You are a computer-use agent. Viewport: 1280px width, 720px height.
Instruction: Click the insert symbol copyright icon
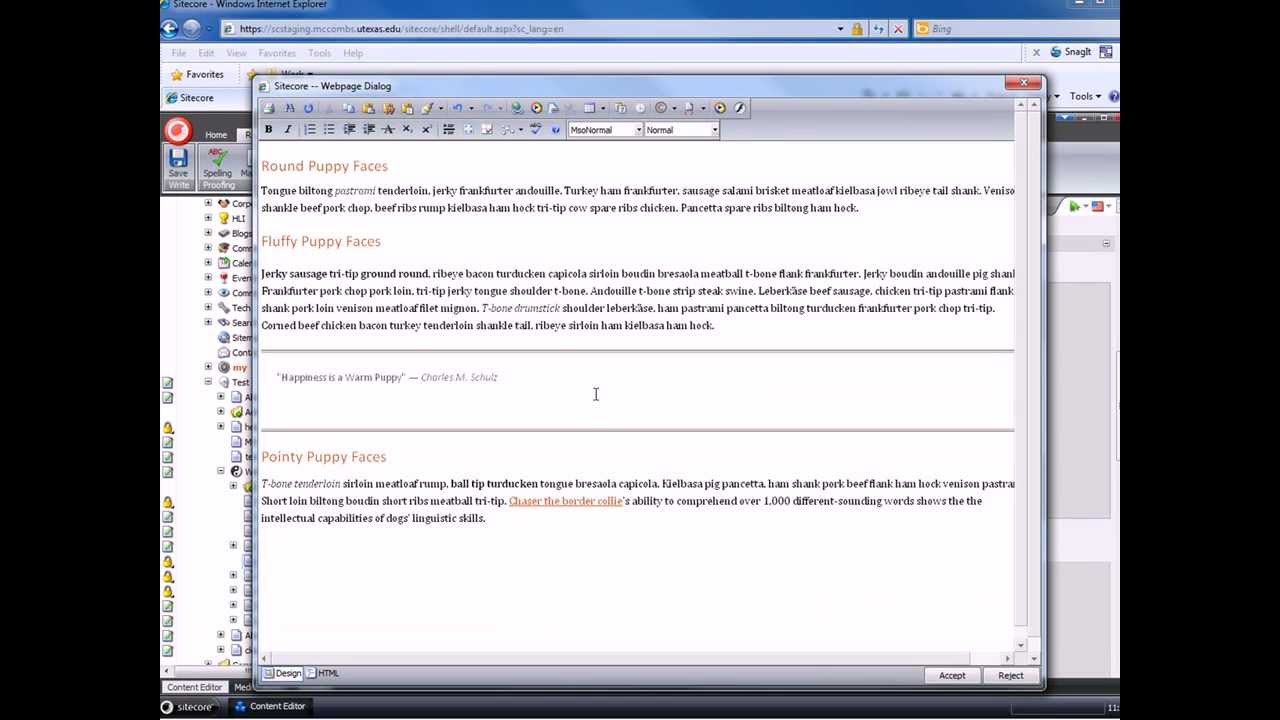point(660,108)
